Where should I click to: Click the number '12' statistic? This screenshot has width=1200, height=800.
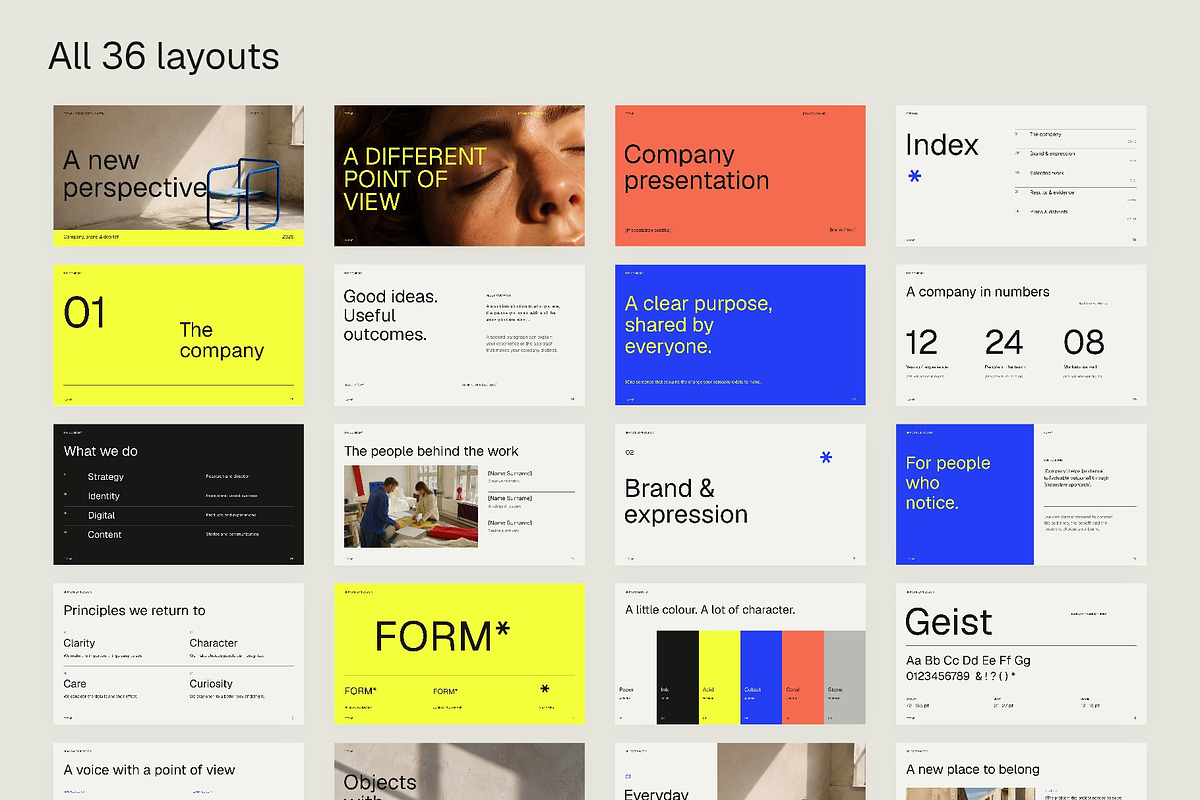(922, 343)
